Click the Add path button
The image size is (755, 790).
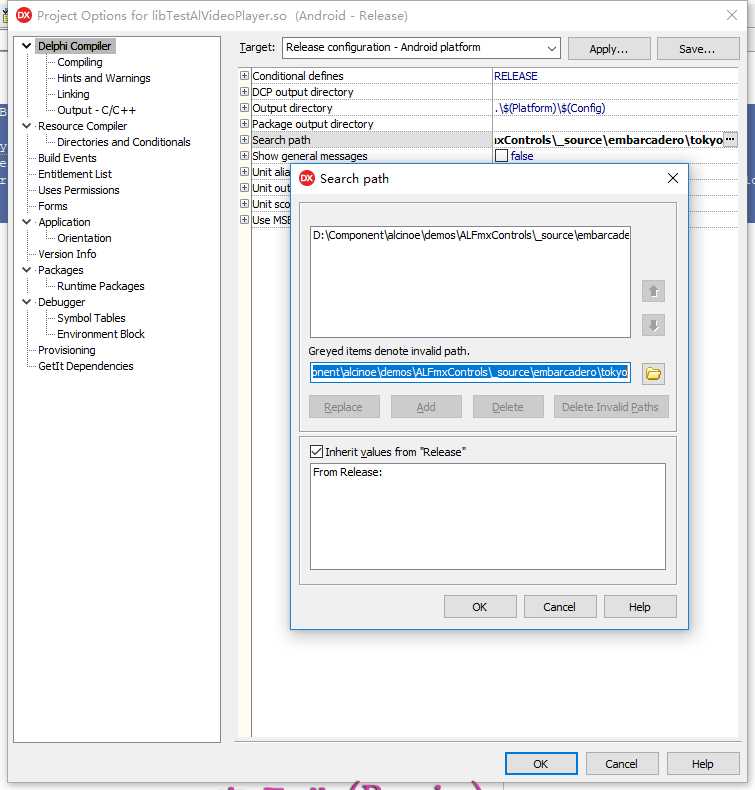tap(426, 407)
